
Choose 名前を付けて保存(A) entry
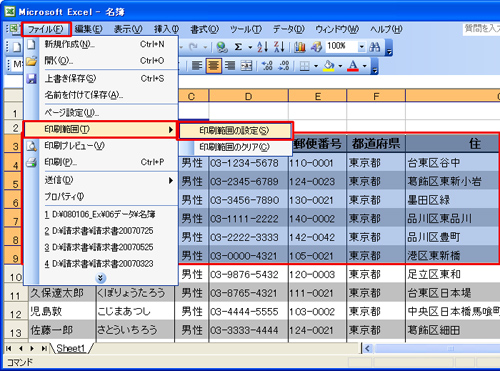click(x=101, y=95)
